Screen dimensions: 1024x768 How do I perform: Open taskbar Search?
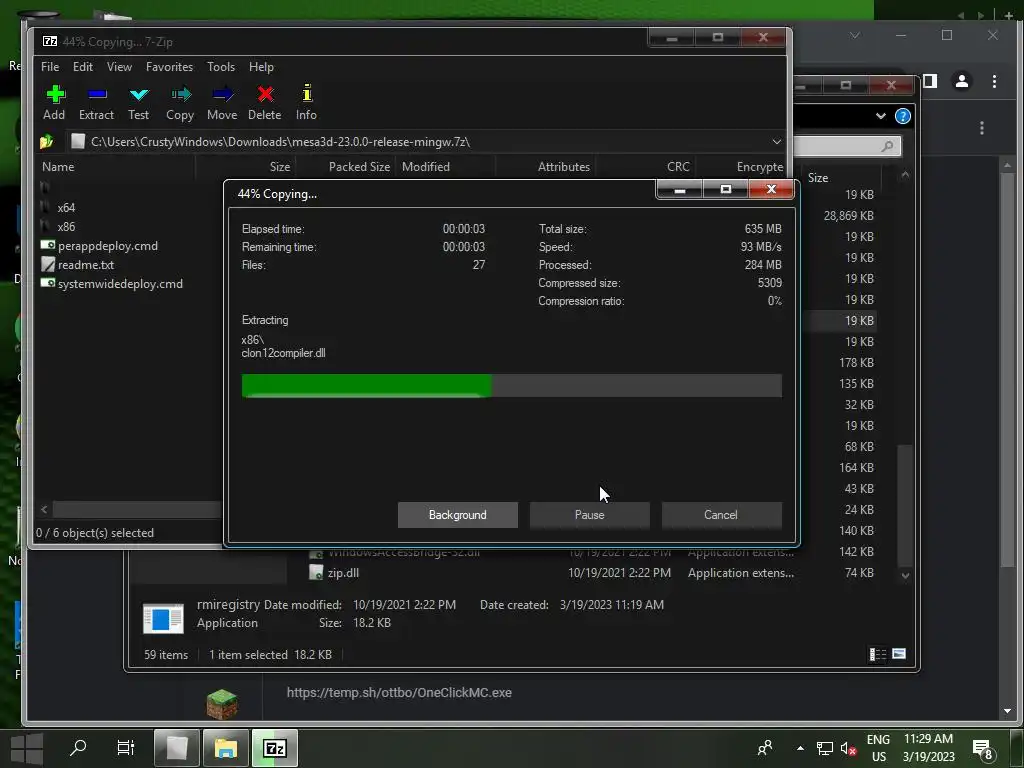point(78,747)
